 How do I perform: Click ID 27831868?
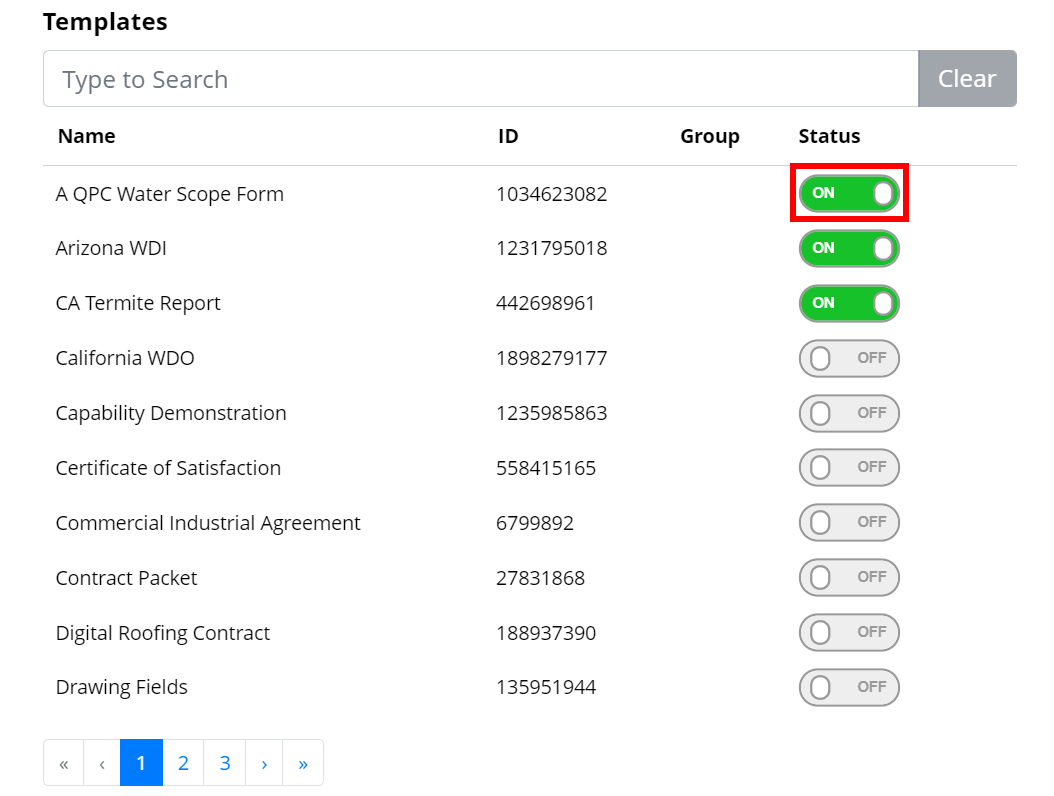point(540,578)
